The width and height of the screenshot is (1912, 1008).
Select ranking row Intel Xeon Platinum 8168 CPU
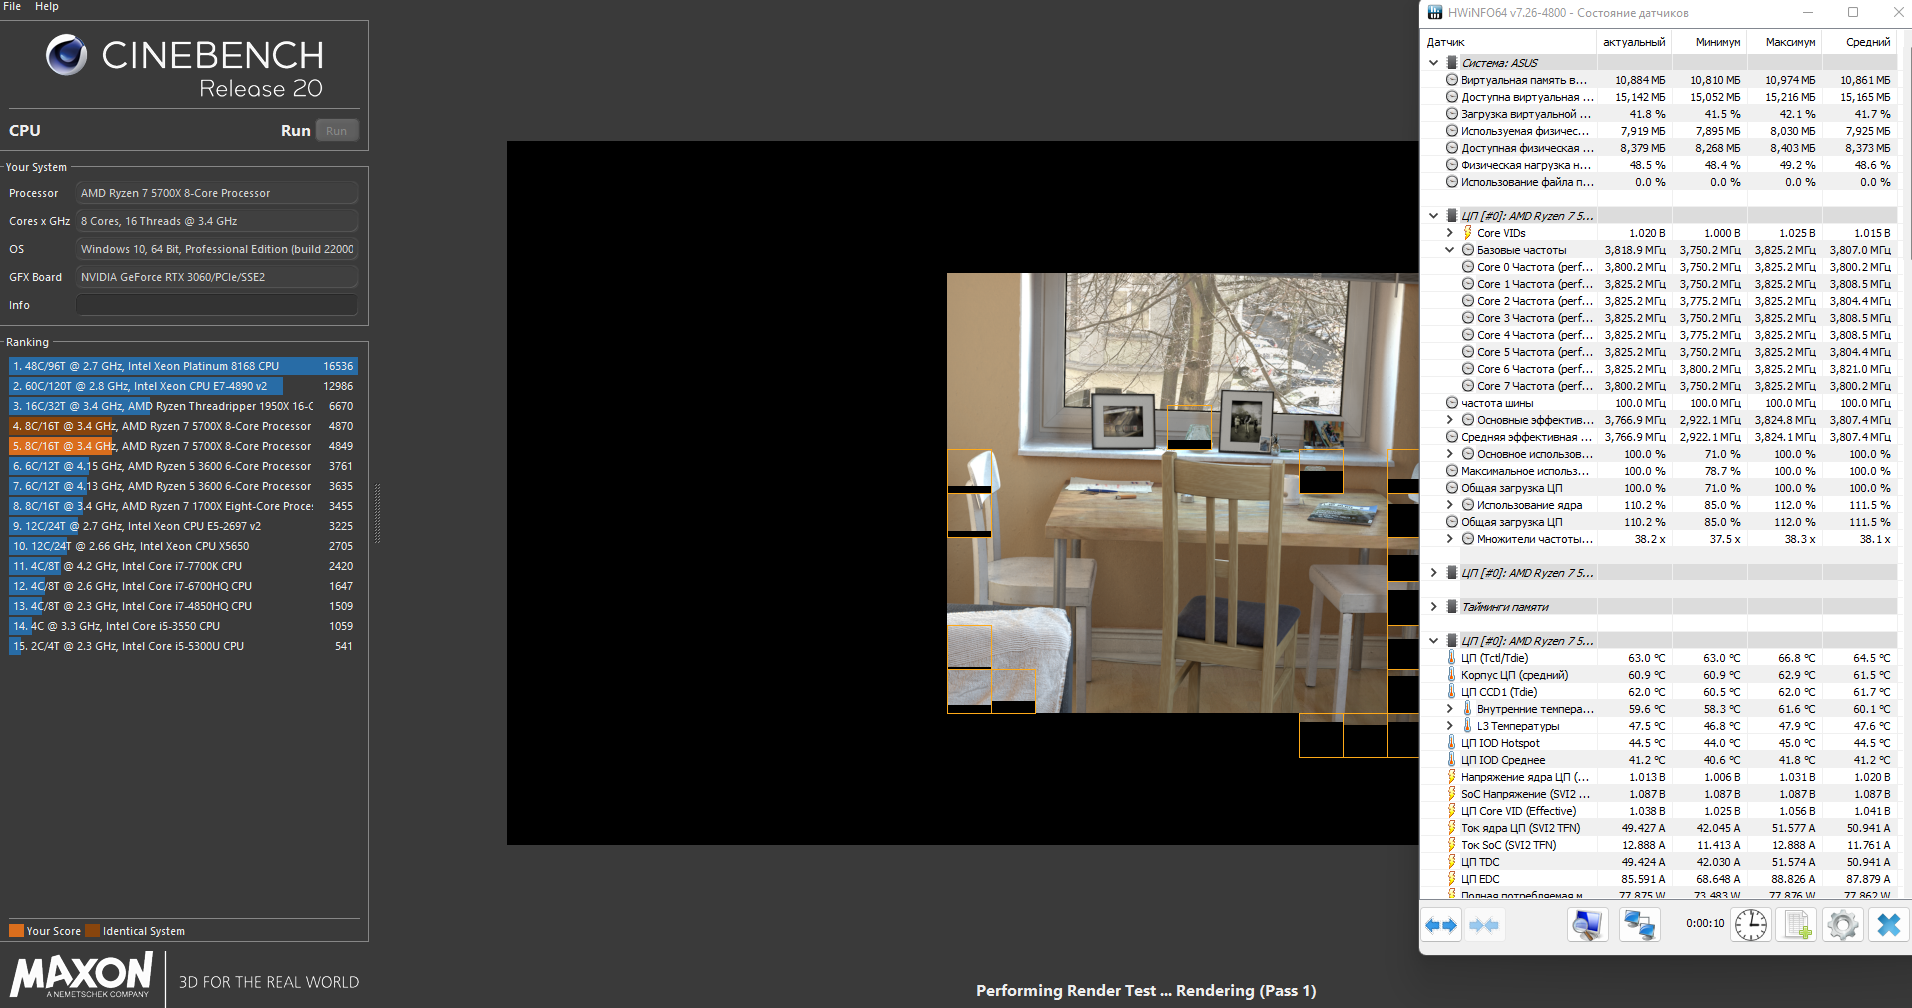click(183, 366)
